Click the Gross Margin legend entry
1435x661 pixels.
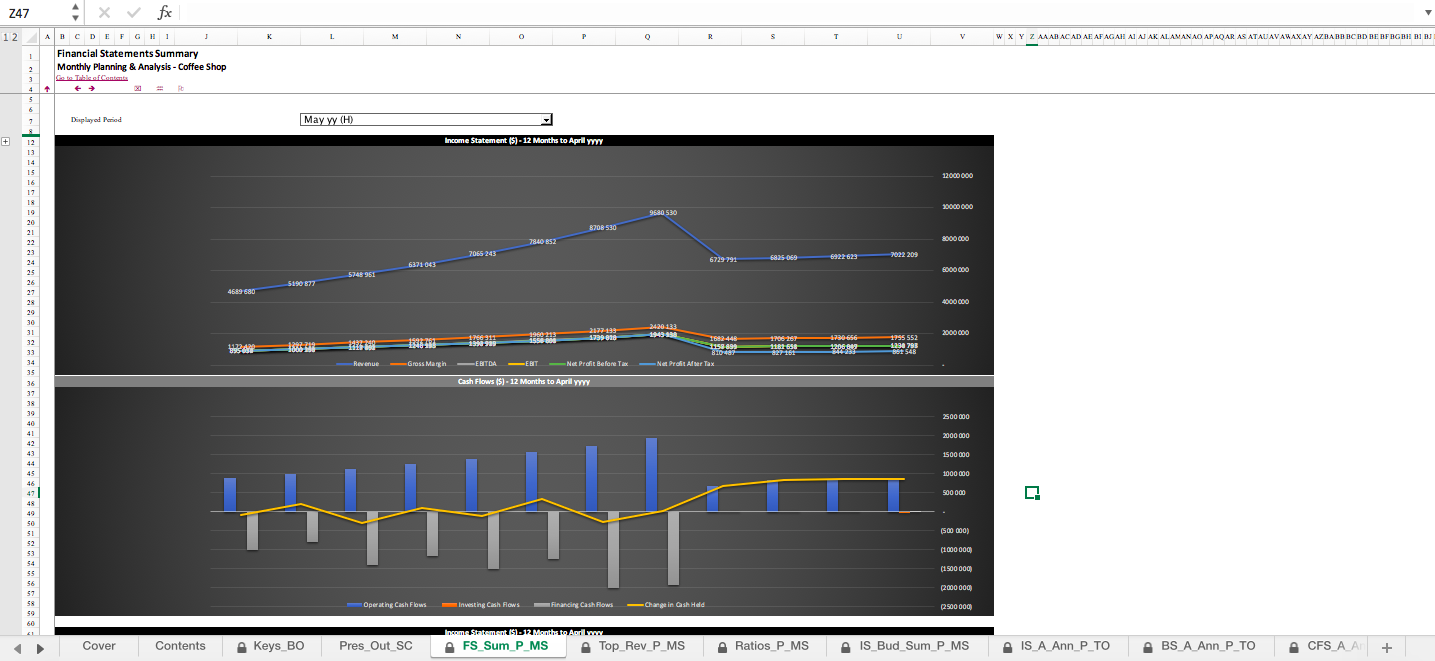pyautogui.click(x=417, y=364)
